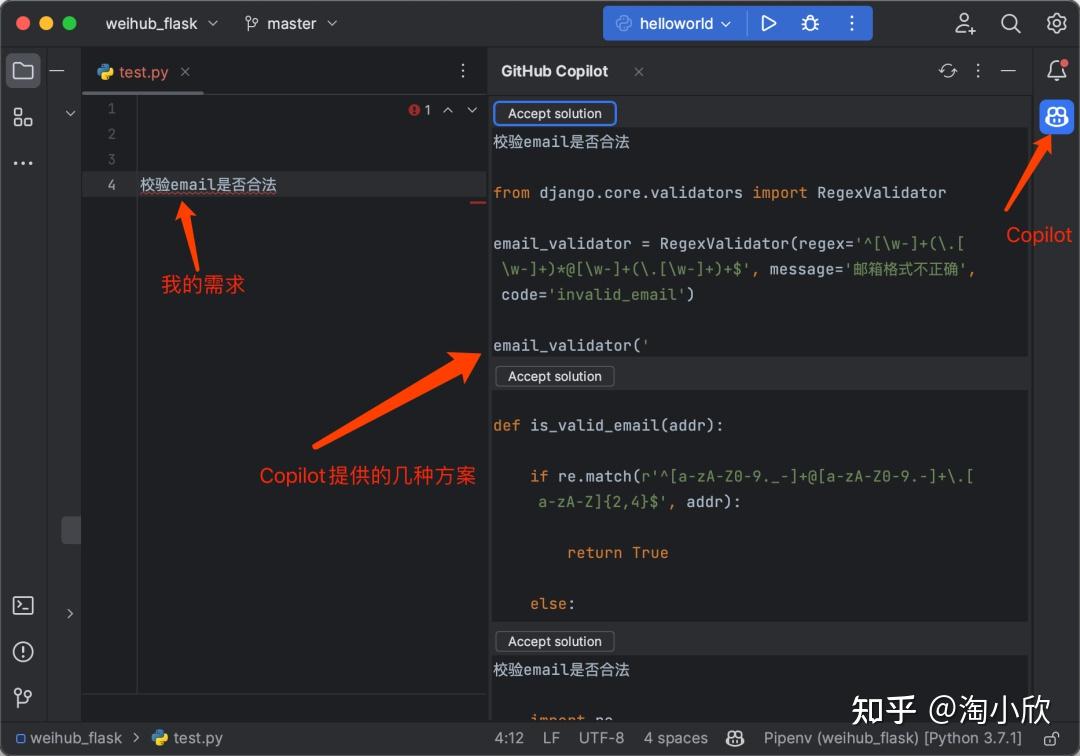
Task: Open the weihub_flask project dropdown
Action: (162, 23)
